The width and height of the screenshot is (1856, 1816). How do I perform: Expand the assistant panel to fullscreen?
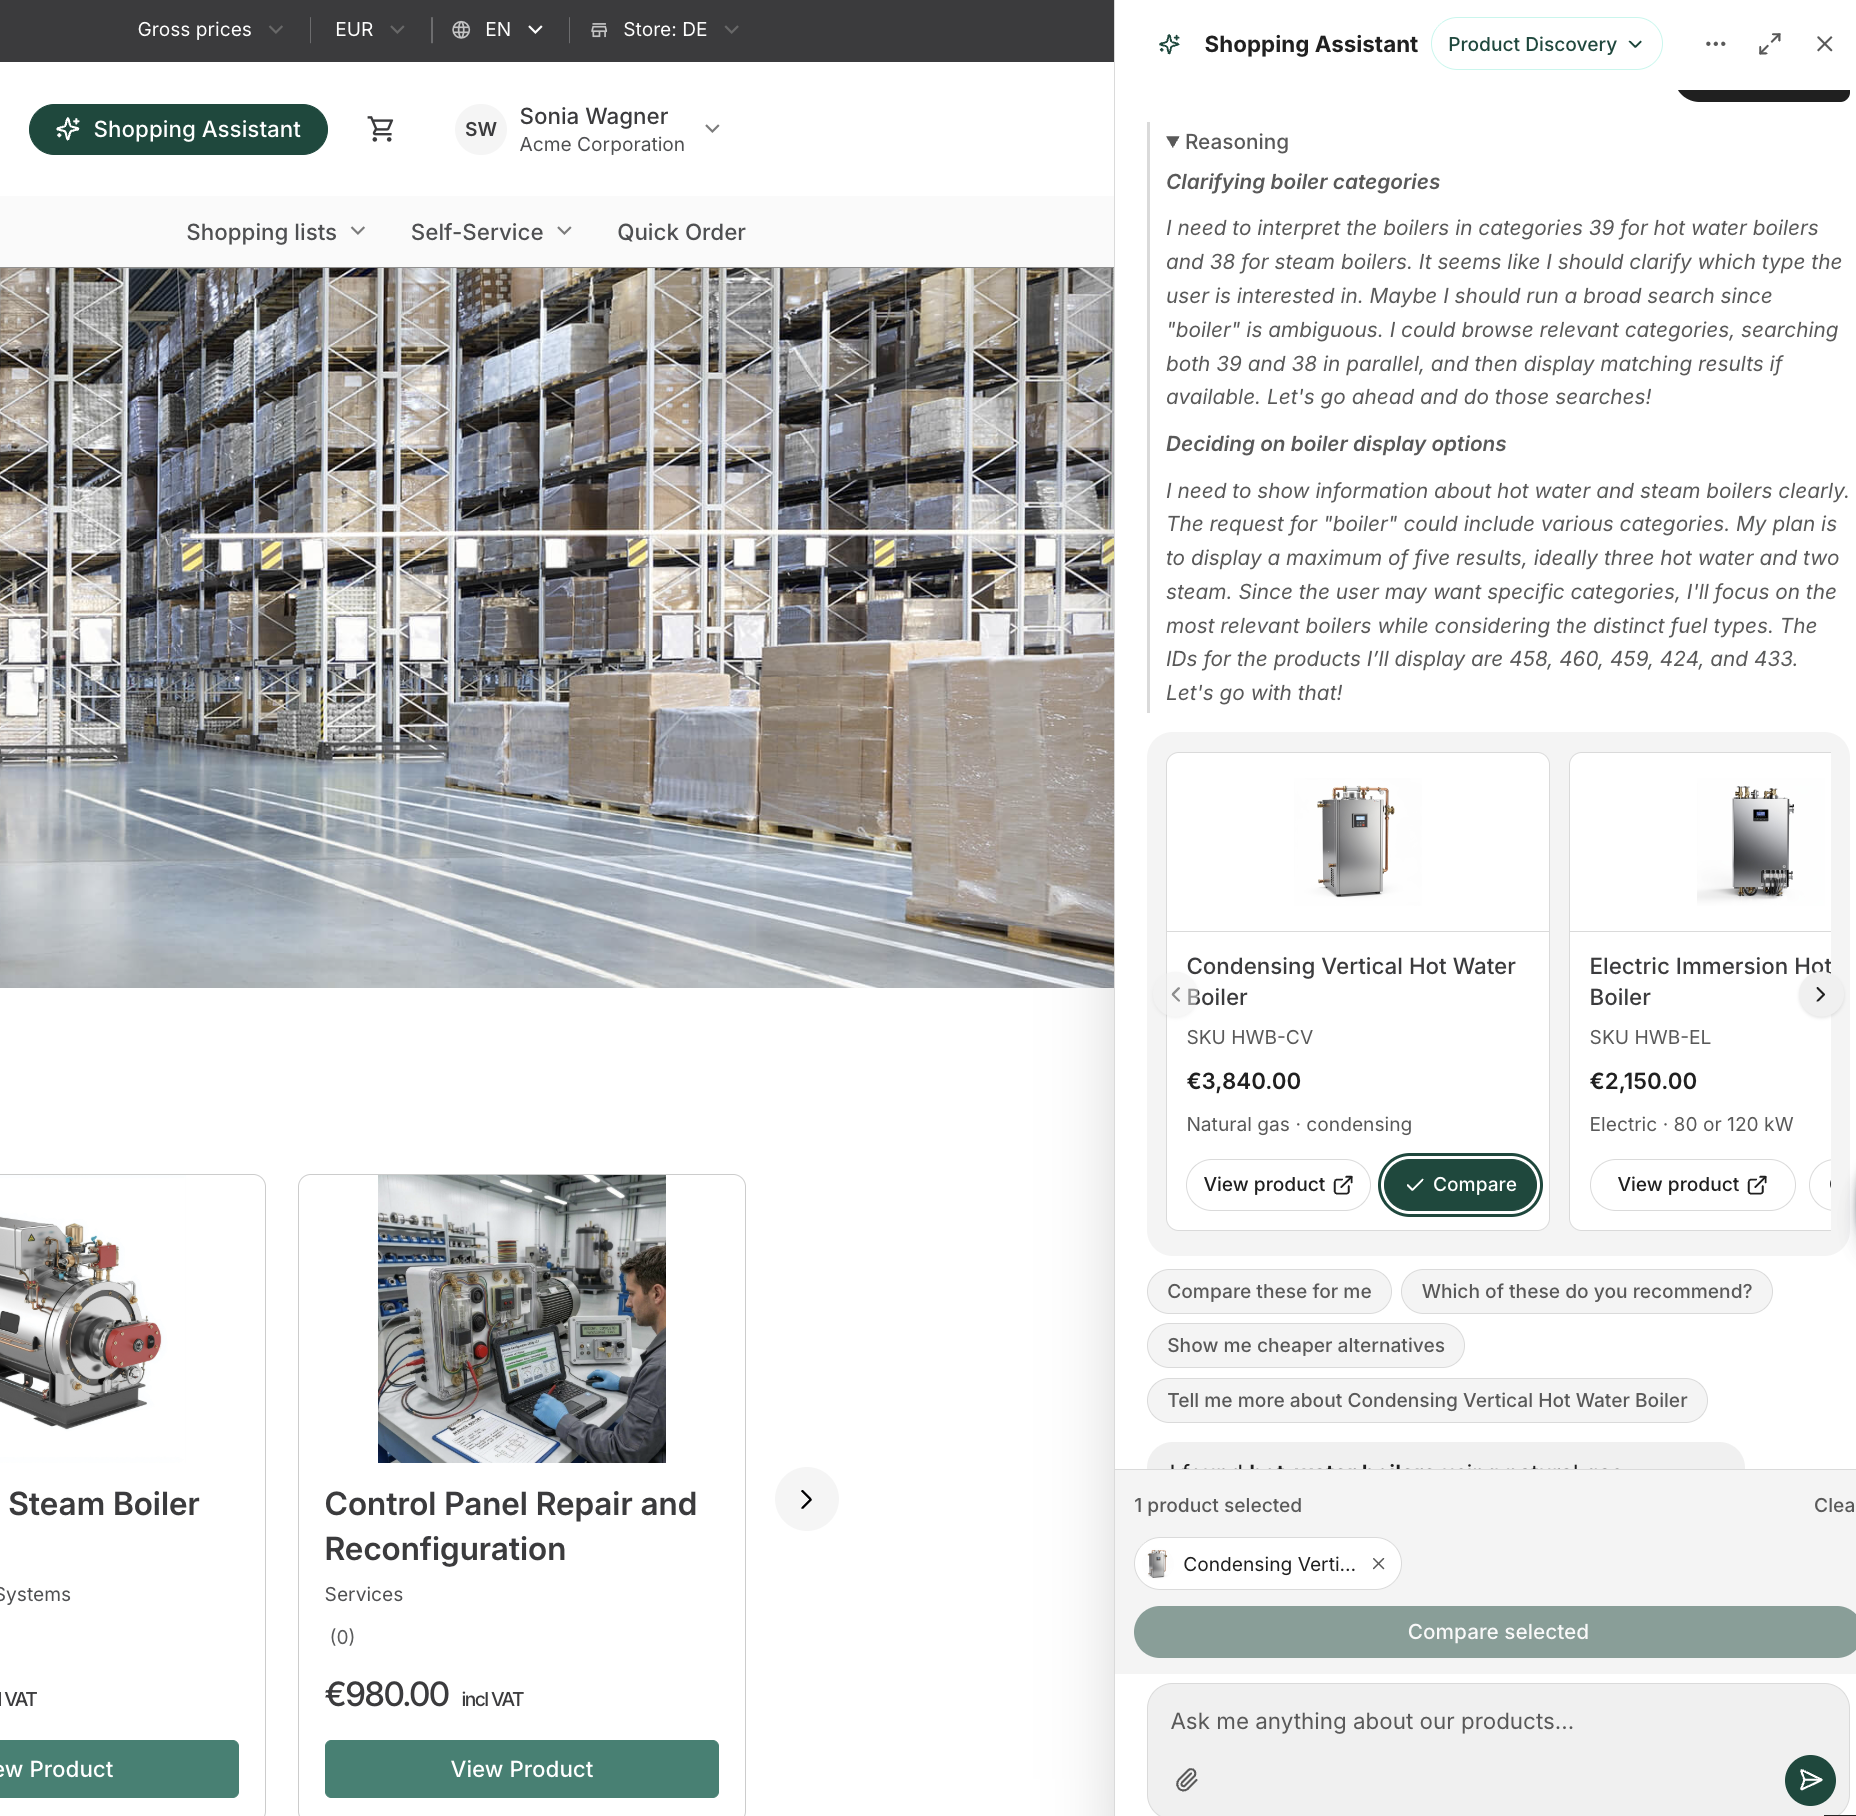[x=1770, y=44]
